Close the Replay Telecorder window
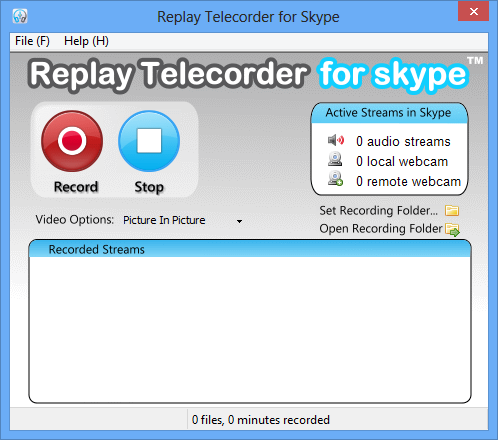 [473, 11]
